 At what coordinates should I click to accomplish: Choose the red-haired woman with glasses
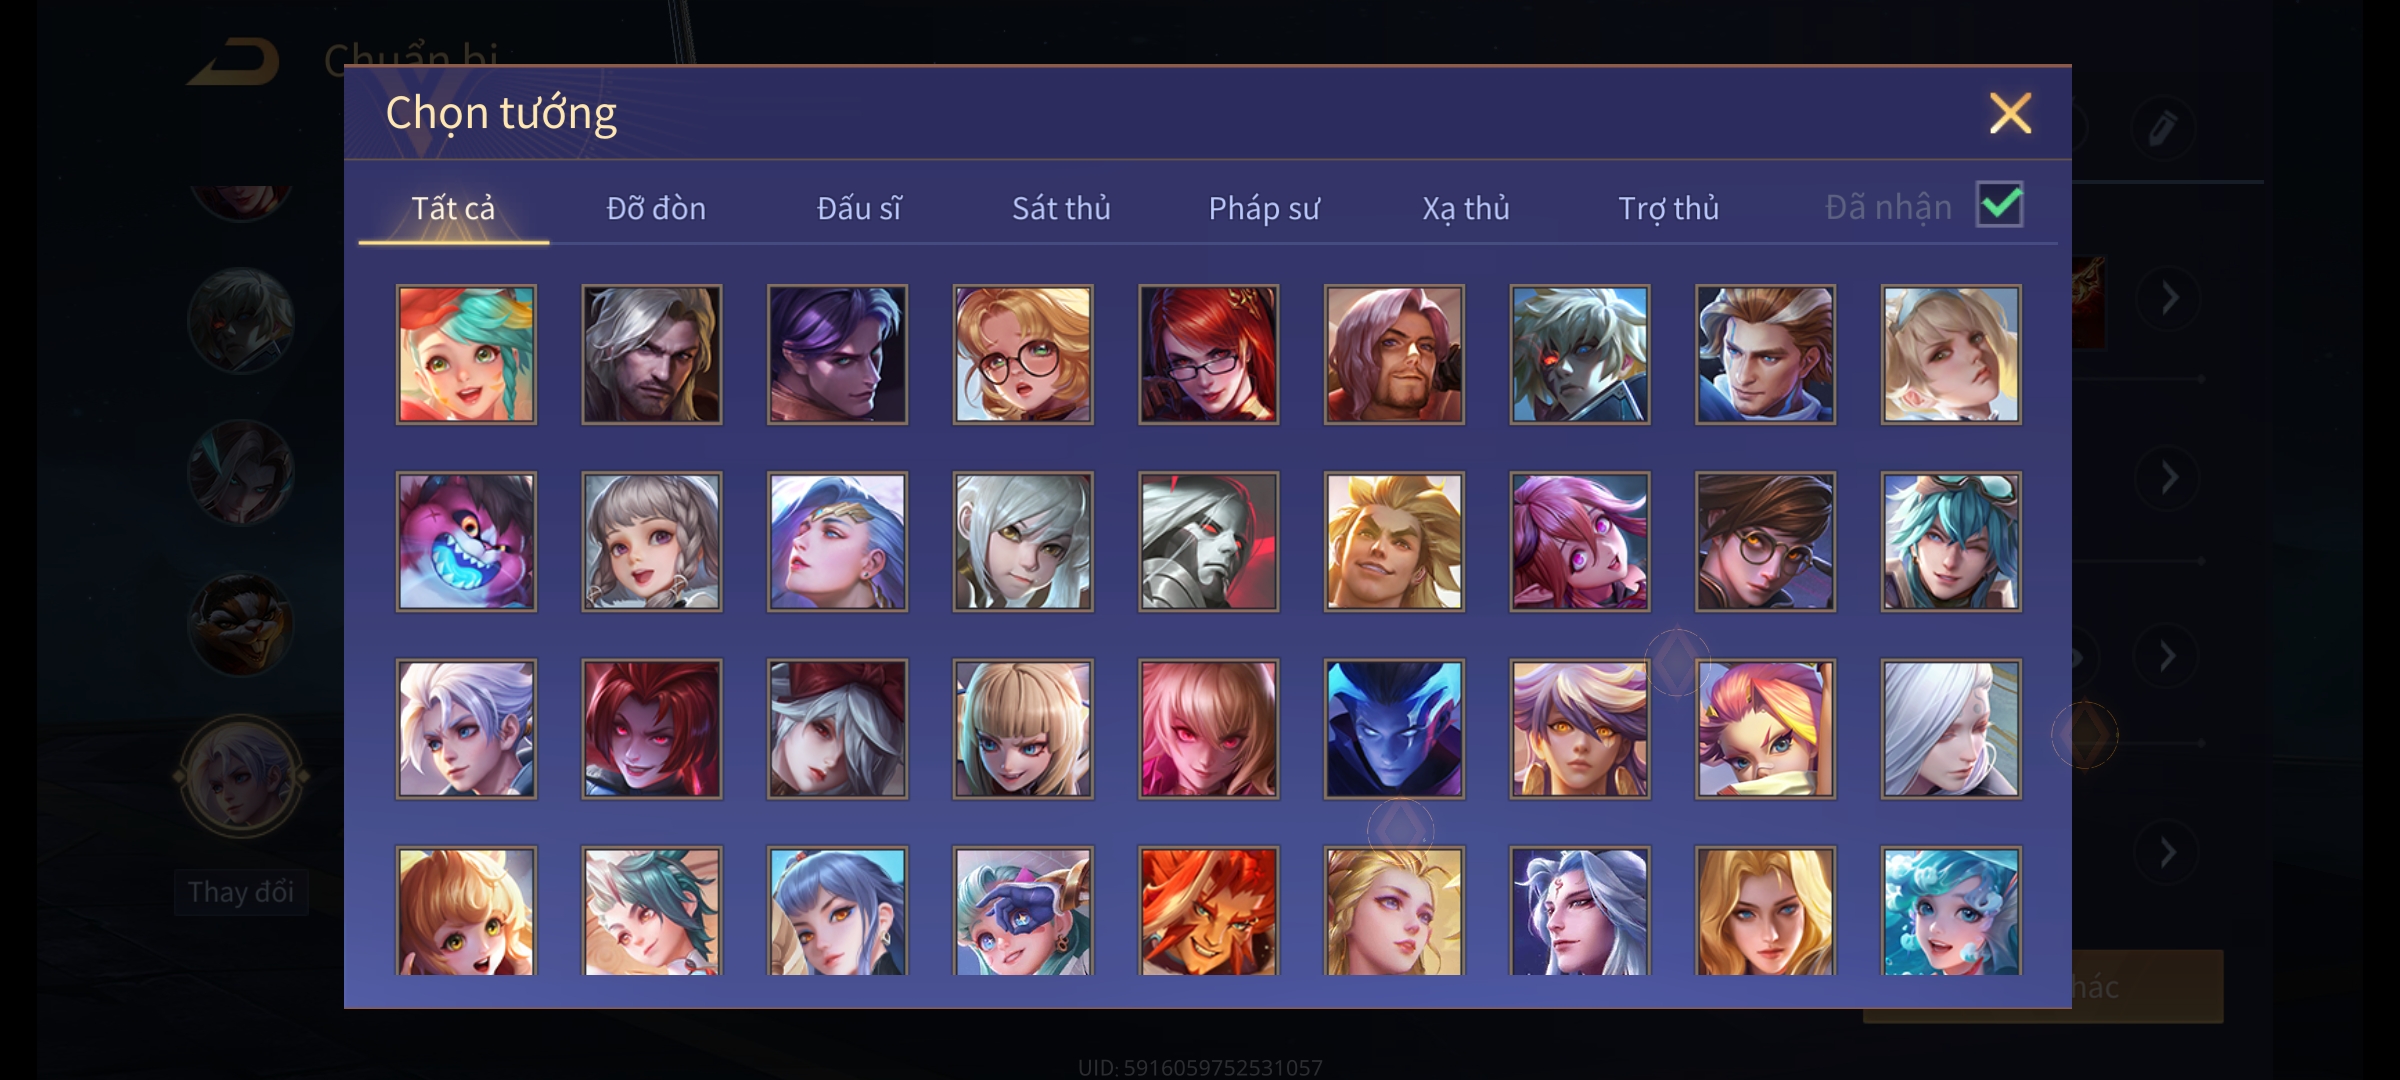[1208, 354]
